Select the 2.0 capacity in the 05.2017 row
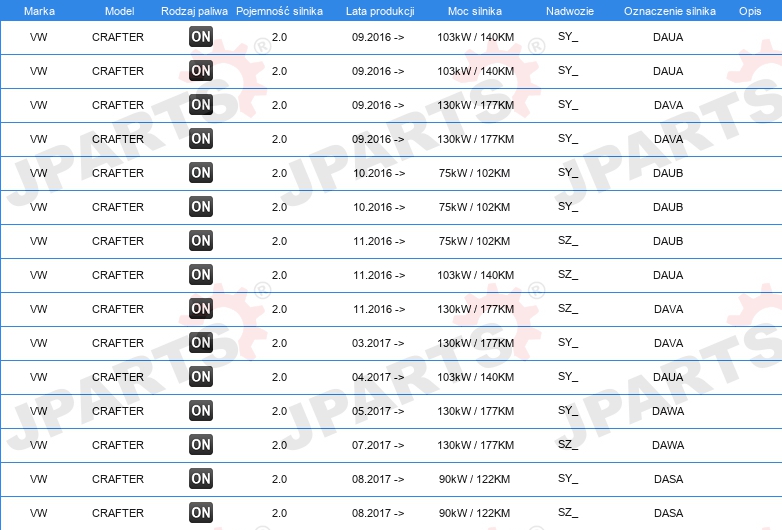This screenshot has width=782, height=530. (279, 411)
